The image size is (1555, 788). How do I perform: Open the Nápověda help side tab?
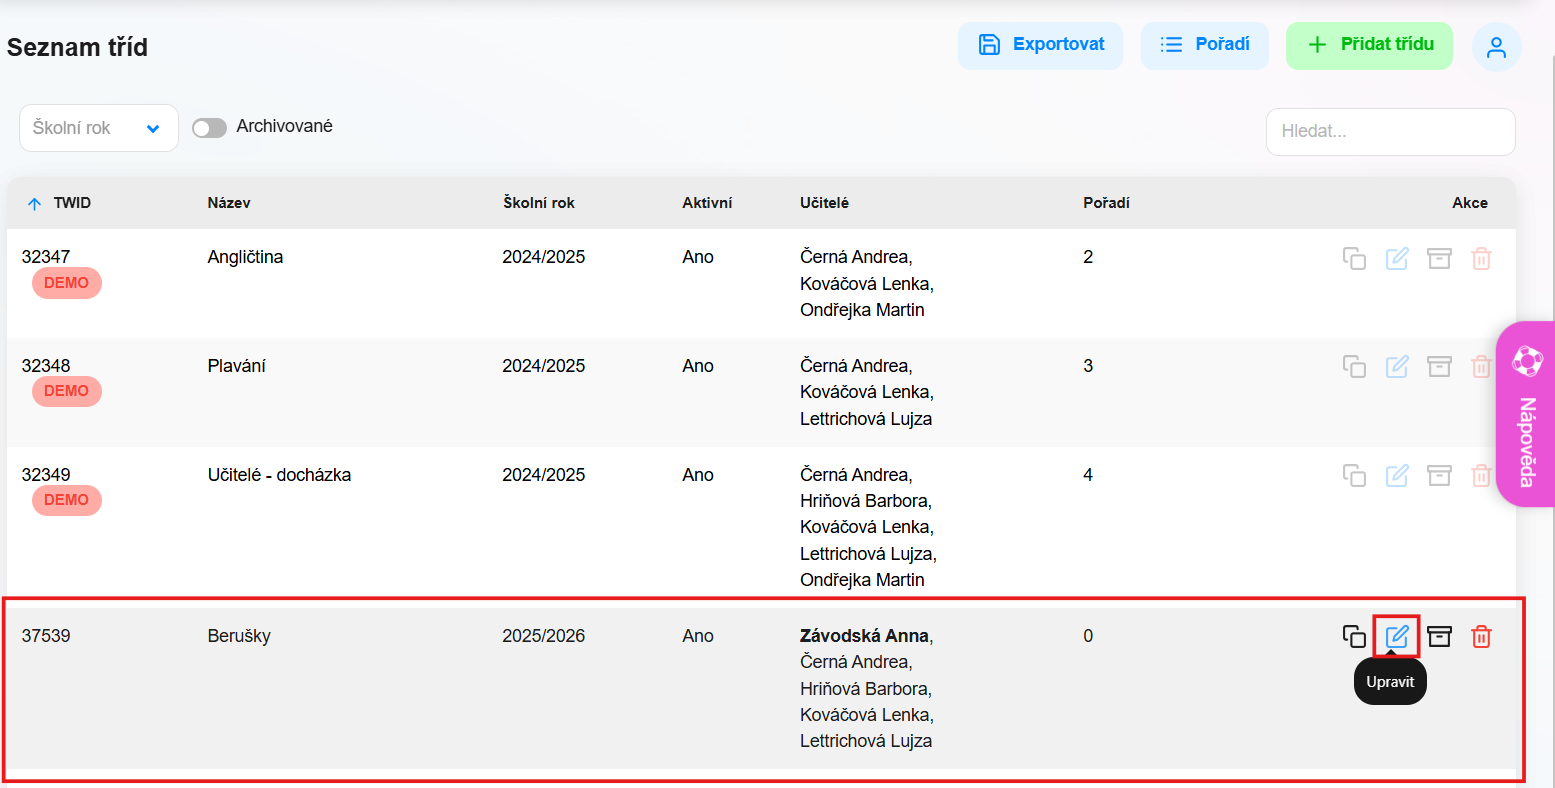pyautogui.click(x=1526, y=414)
